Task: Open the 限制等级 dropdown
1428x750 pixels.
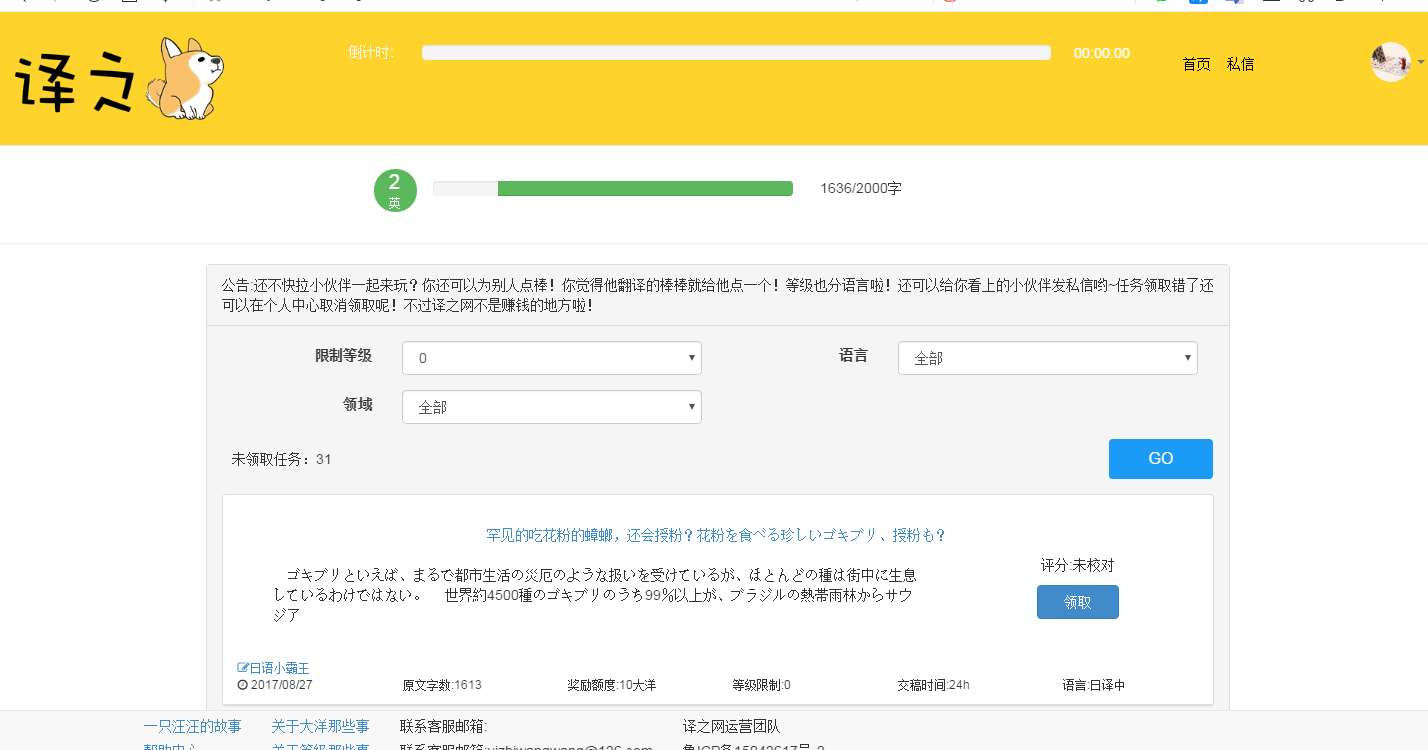Action: point(552,358)
